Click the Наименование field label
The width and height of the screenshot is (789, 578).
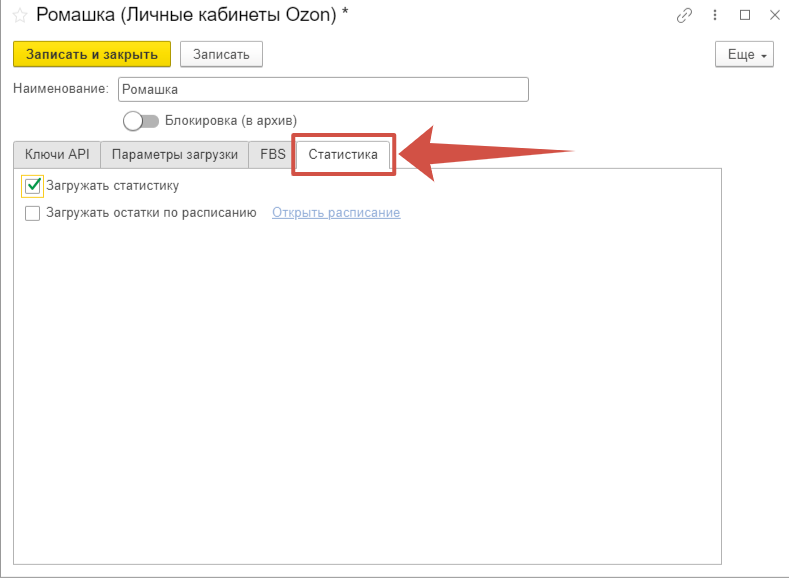tap(60, 89)
